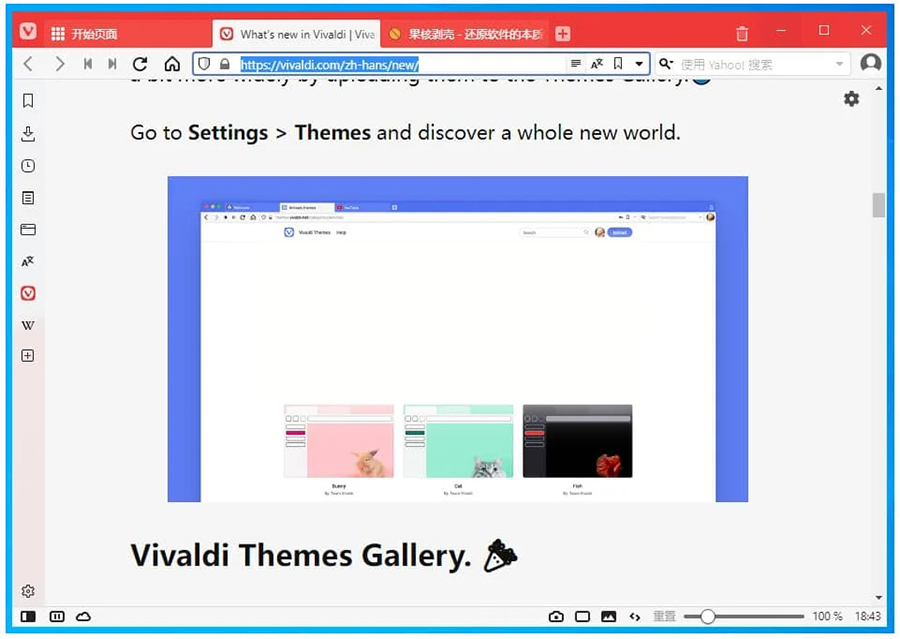
Task: Expand the bookmark dropdown arrow in address bar
Action: click(x=639, y=64)
